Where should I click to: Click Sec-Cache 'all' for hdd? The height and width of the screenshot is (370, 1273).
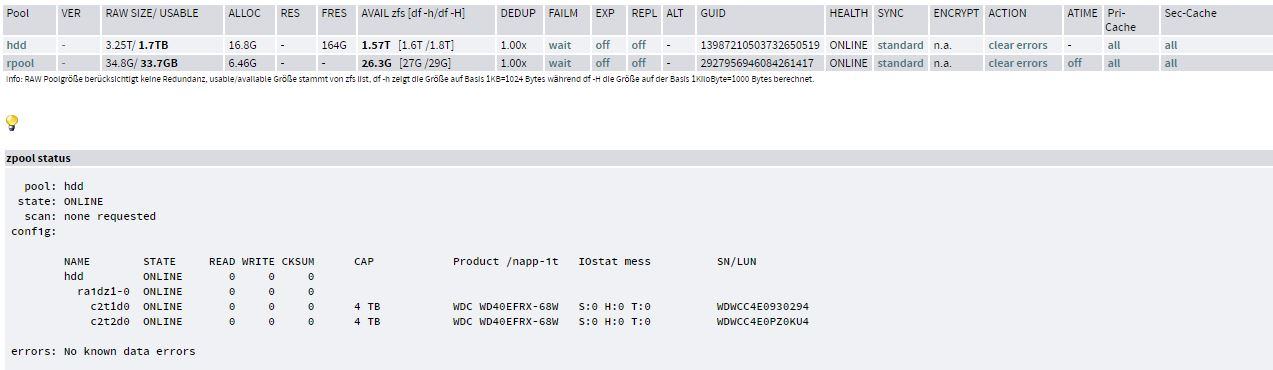coord(1171,45)
